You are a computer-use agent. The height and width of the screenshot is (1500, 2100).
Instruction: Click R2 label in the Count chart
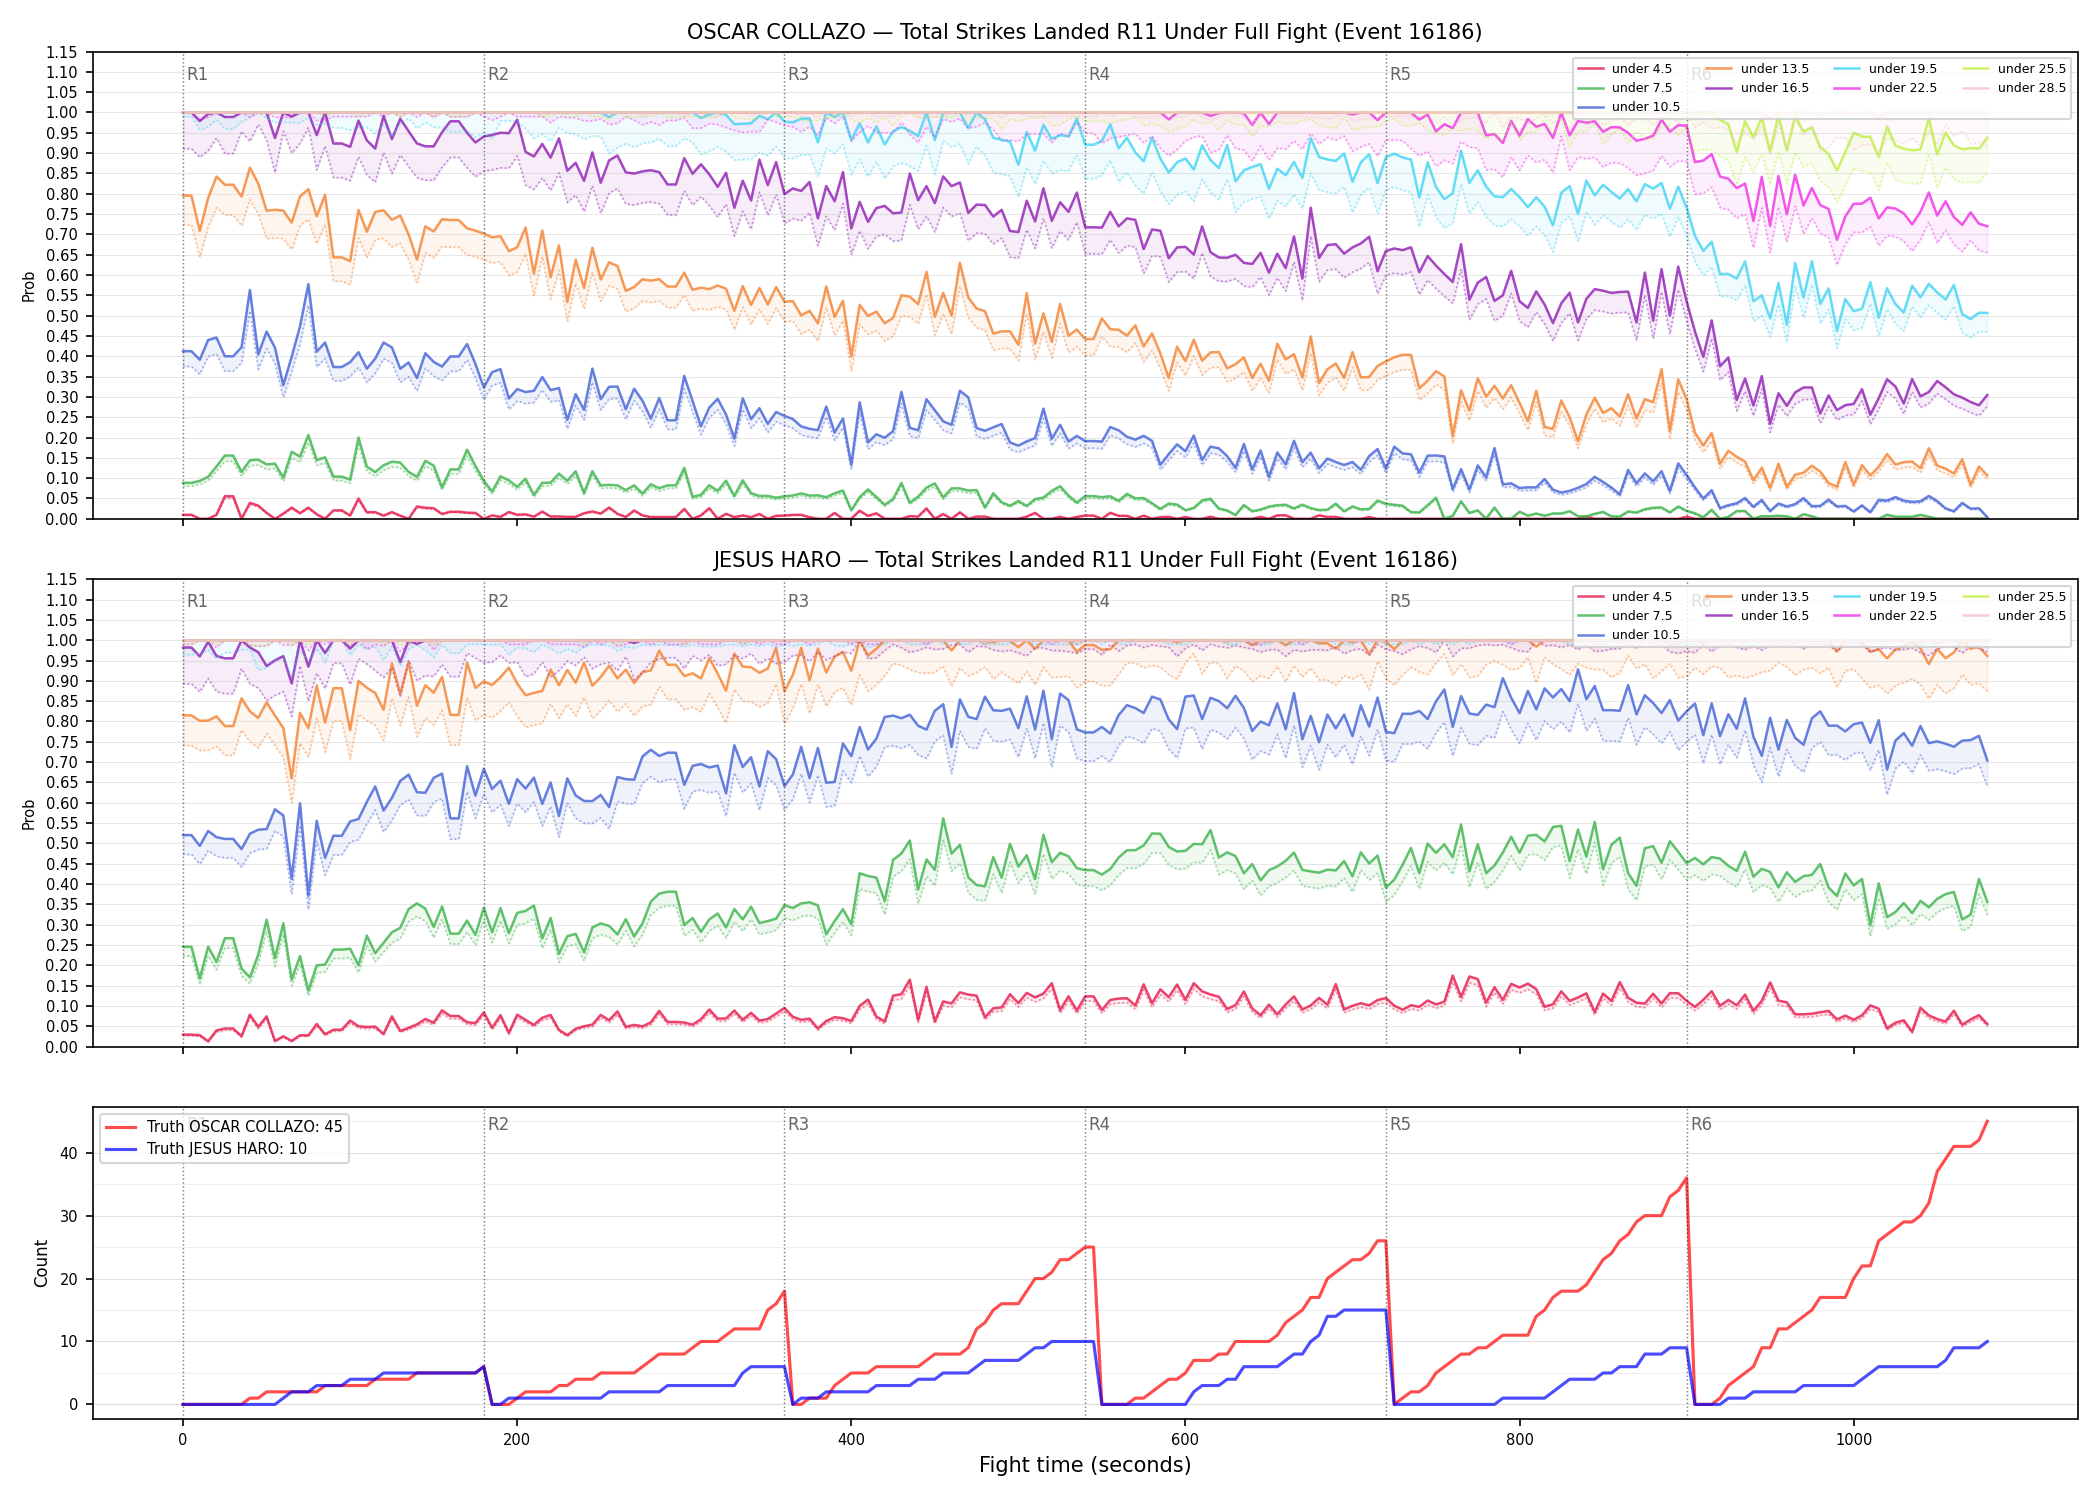[498, 1124]
